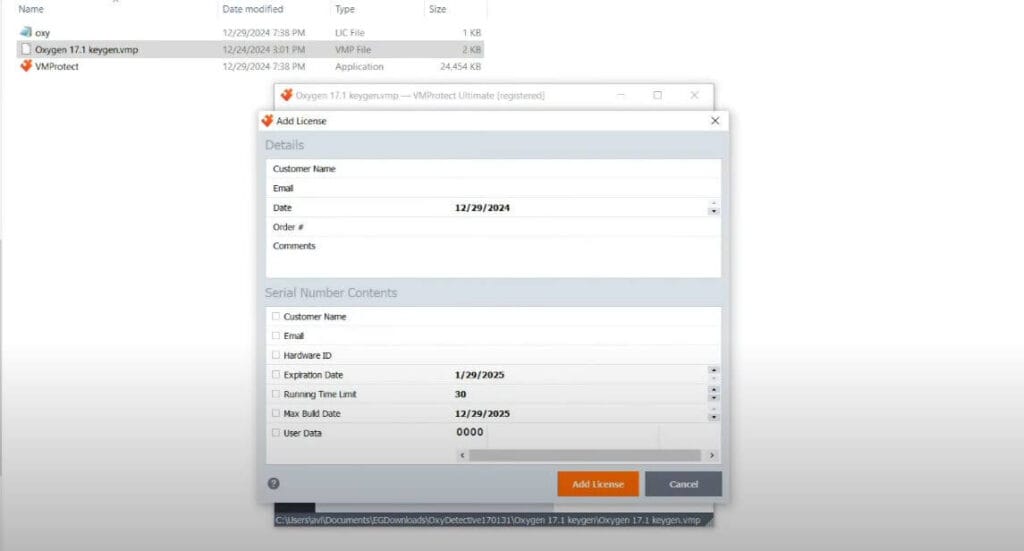Sort files by the Size column header
The image size is (1024, 551).
click(x=438, y=9)
